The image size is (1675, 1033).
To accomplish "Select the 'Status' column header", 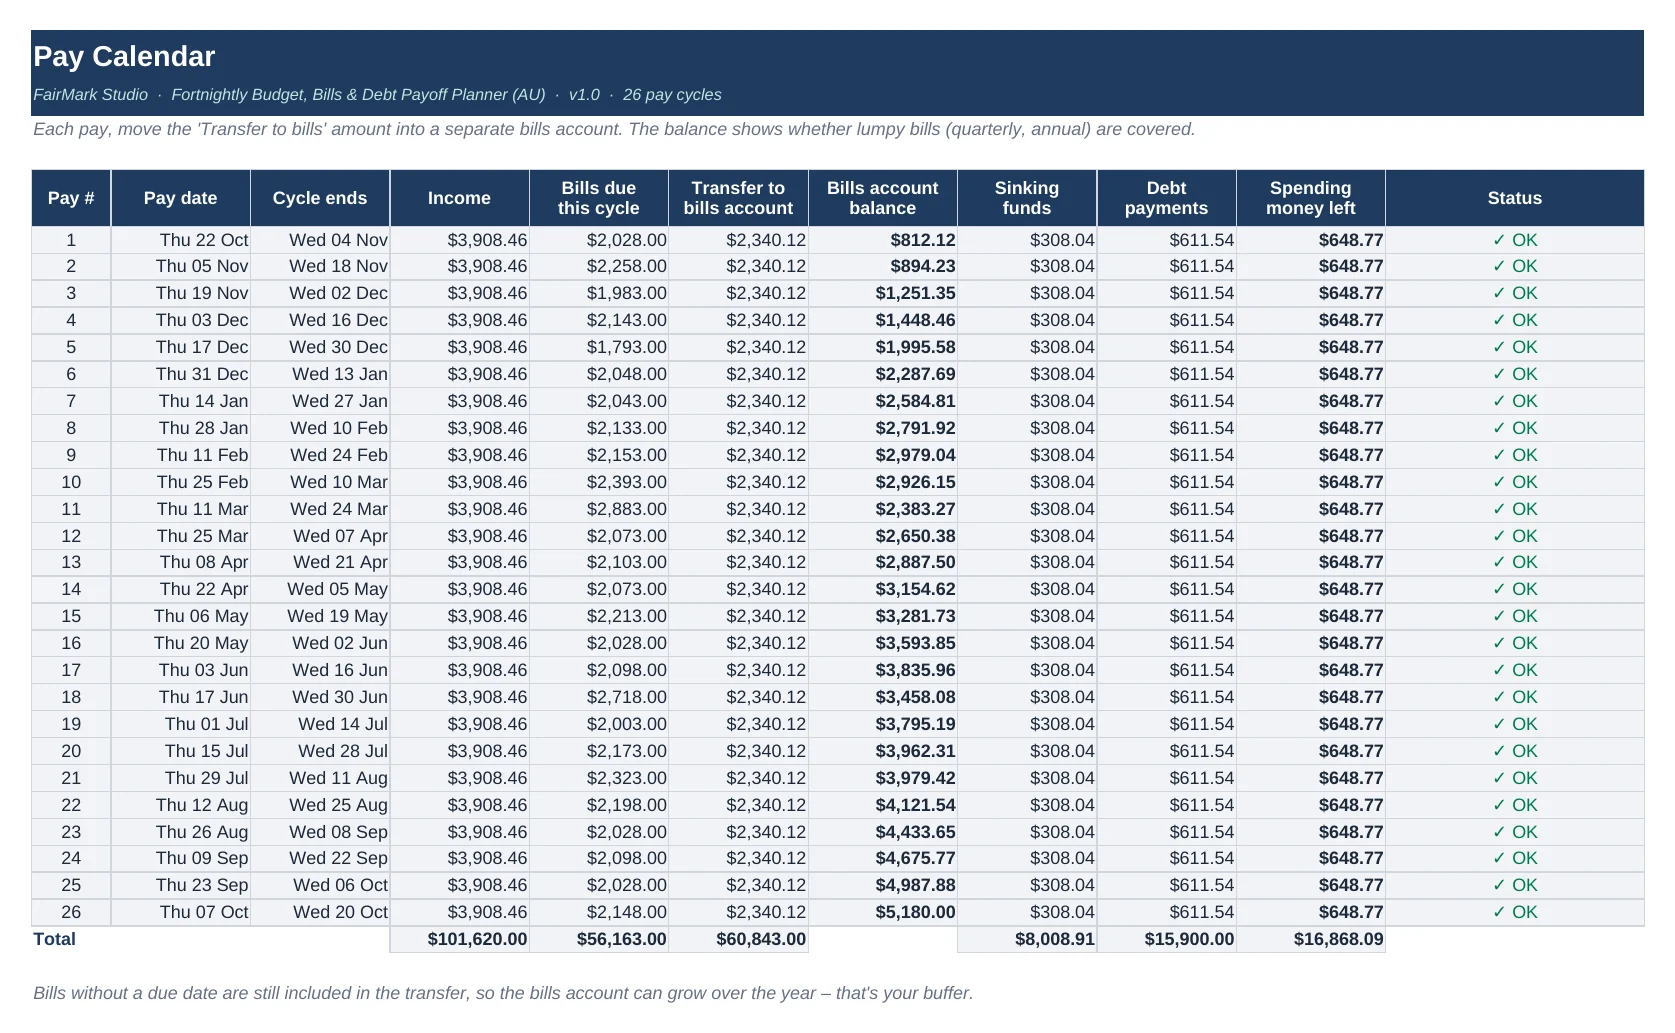I will (x=1514, y=198).
